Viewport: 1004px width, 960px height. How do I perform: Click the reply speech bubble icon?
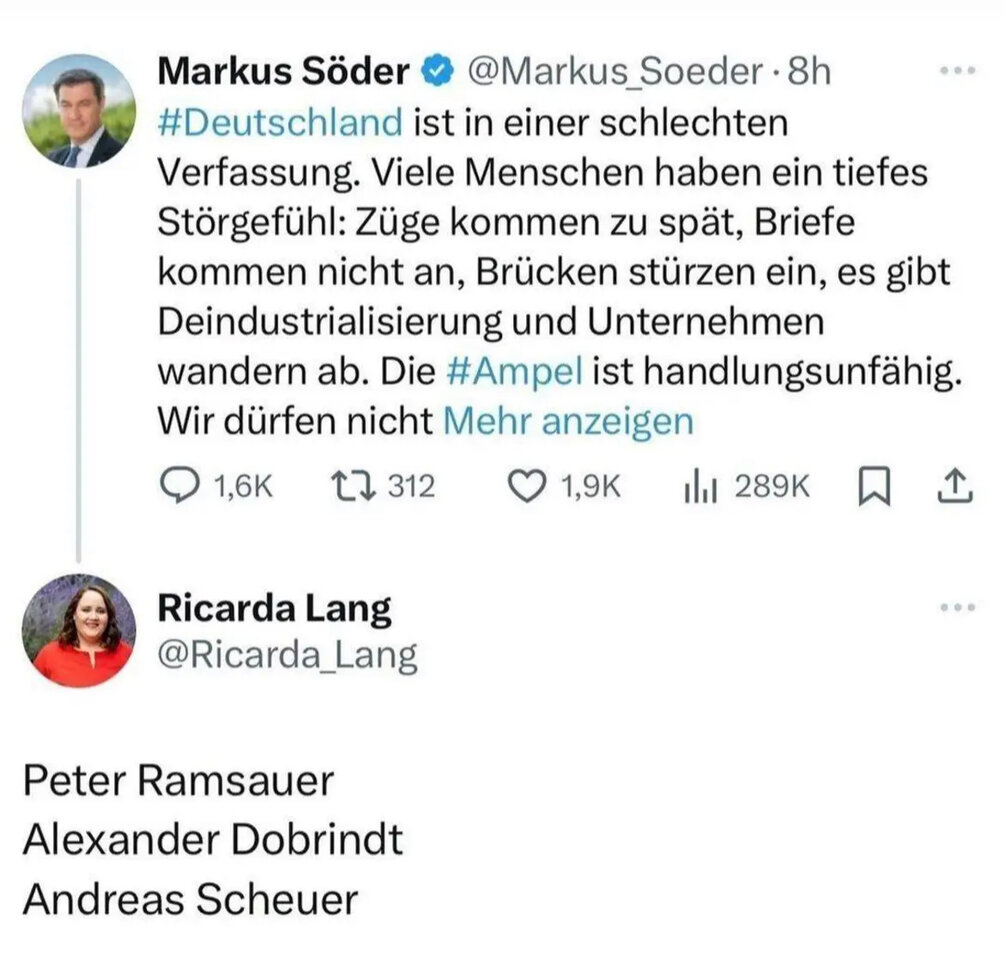click(179, 486)
